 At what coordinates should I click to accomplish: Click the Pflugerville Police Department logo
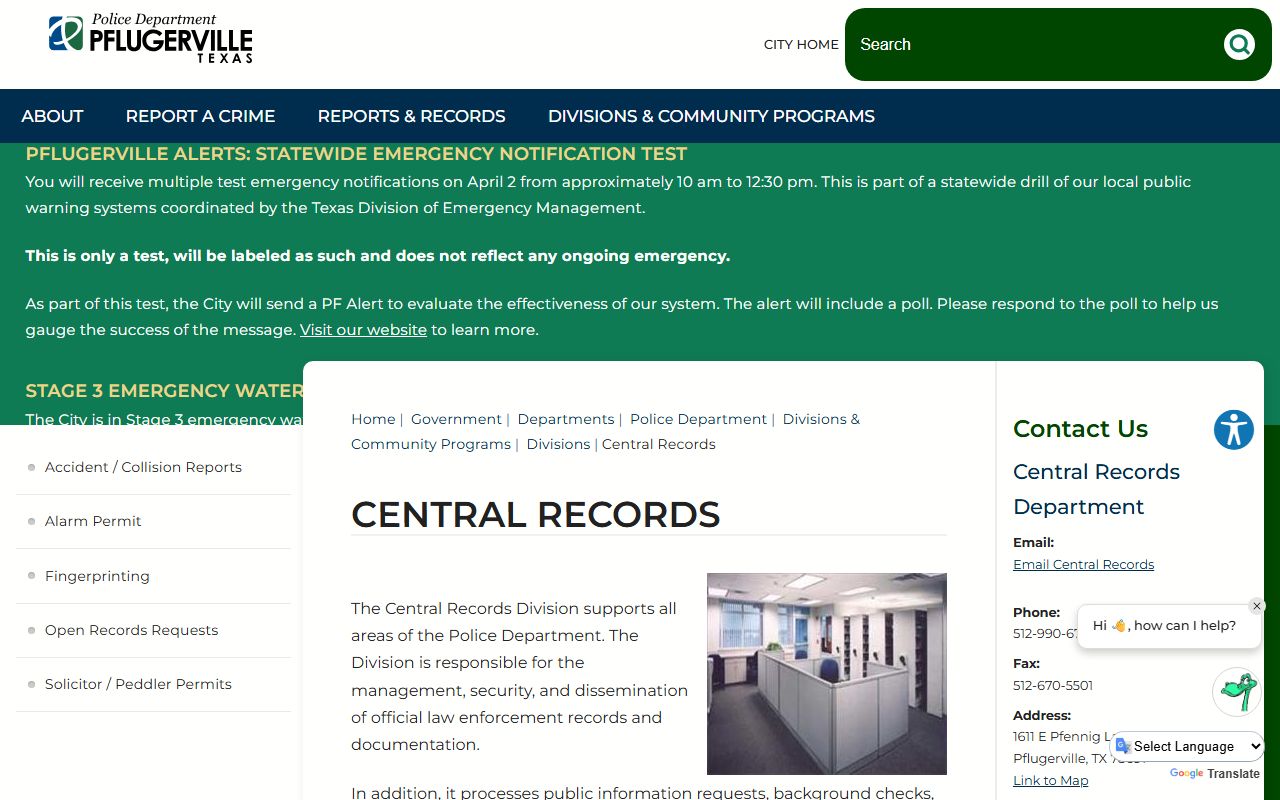click(150, 40)
